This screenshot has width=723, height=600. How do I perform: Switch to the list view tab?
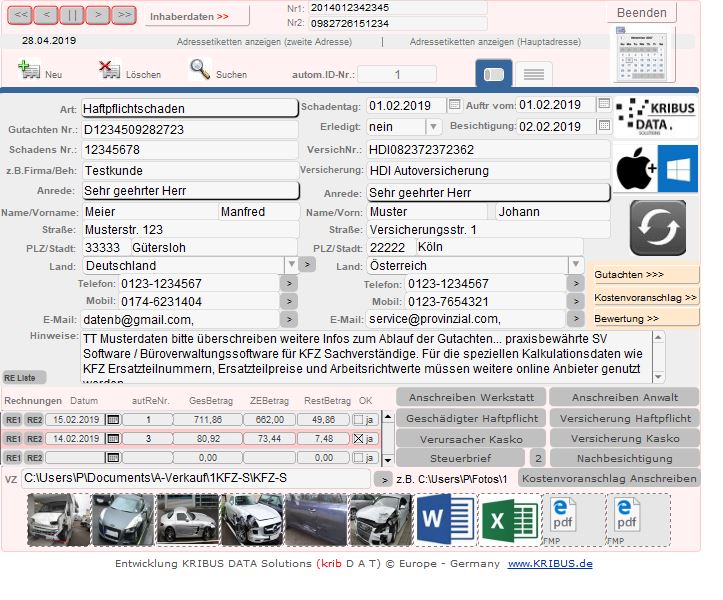click(534, 74)
